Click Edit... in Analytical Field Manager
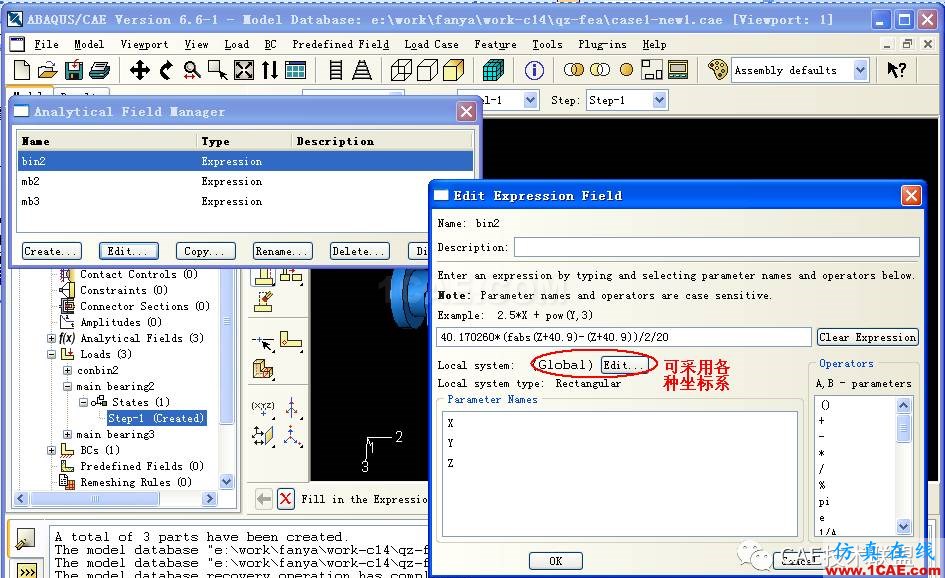945x578 pixels. pyautogui.click(x=128, y=251)
